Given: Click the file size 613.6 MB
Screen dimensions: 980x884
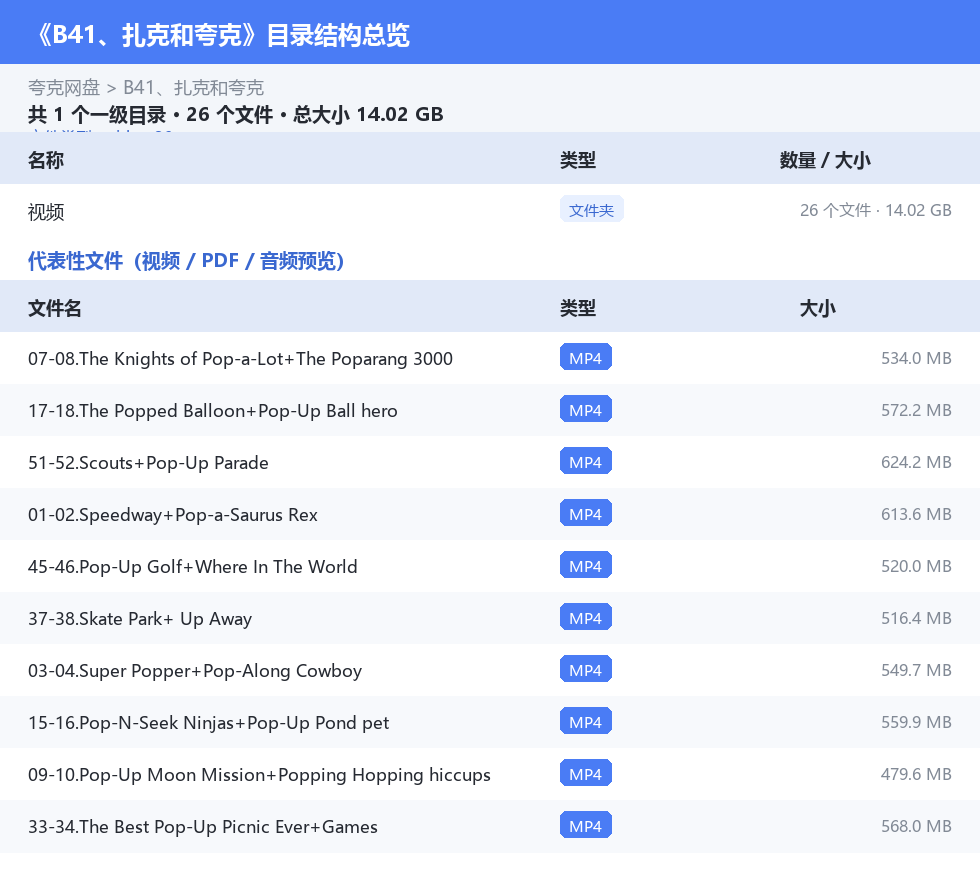Looking at the screenshot, I should coord(916,514).
